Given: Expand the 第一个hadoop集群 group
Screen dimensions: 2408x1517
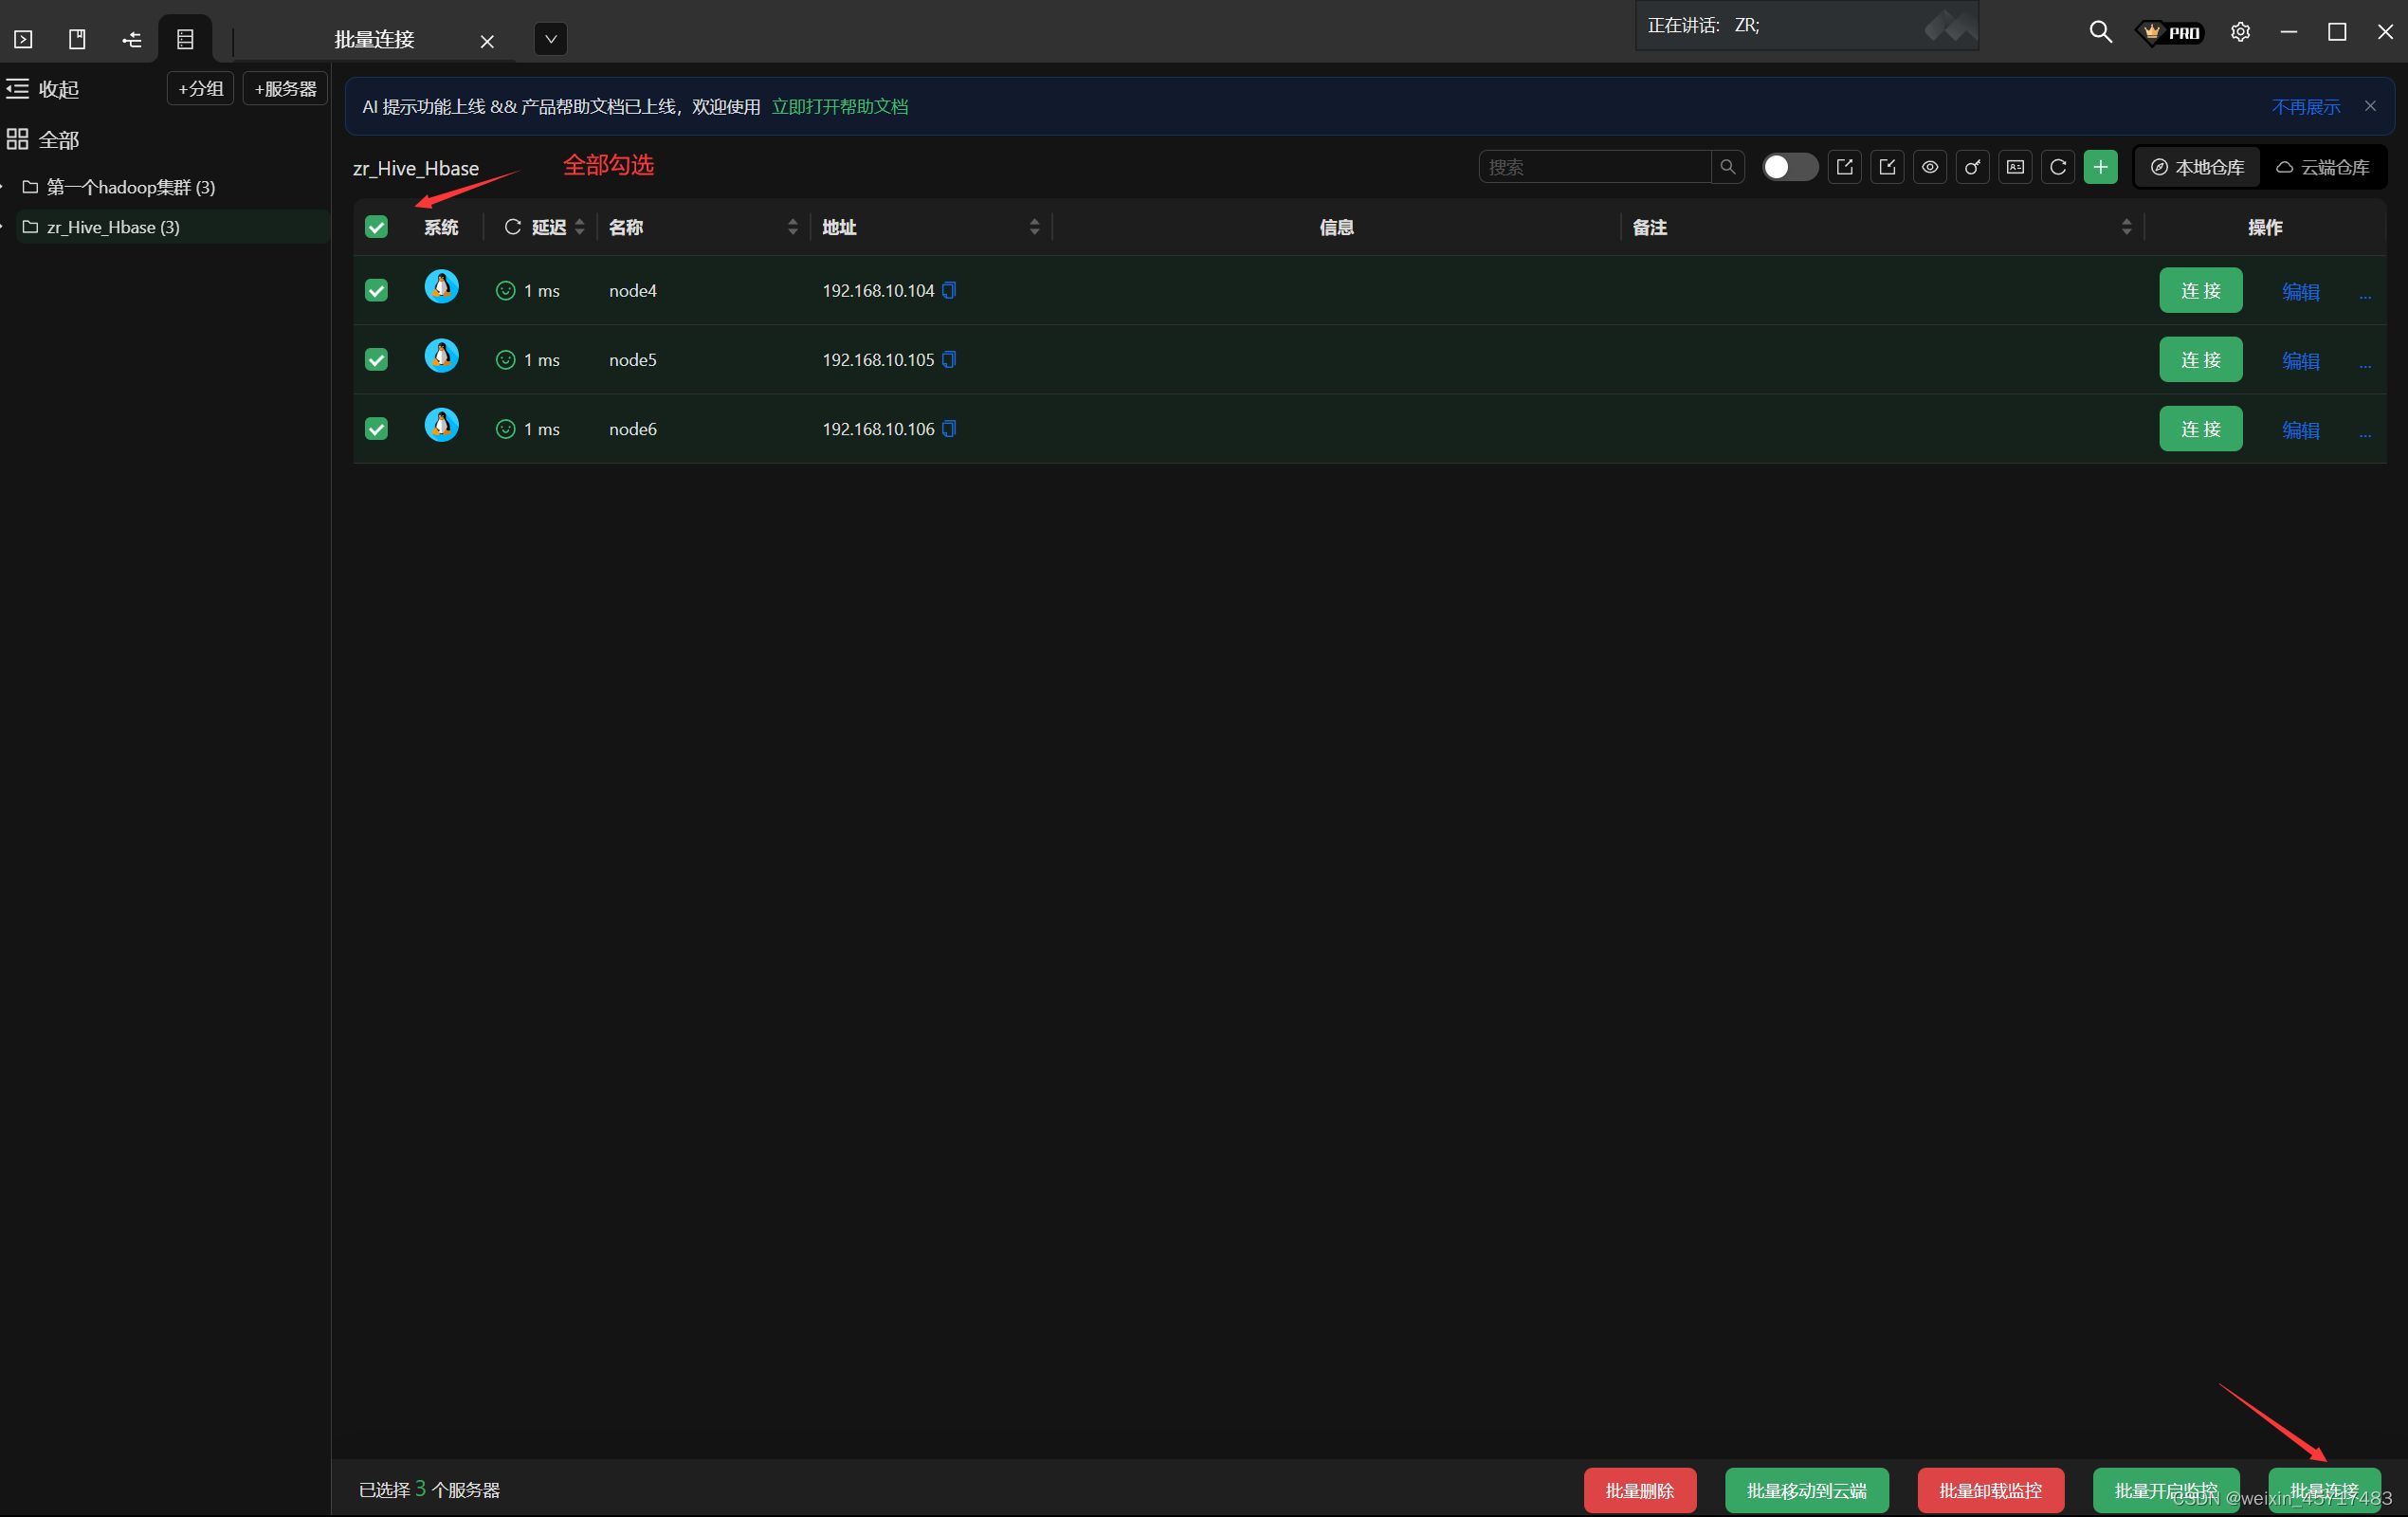Looking at the screenshot, I should coord(3,187).
